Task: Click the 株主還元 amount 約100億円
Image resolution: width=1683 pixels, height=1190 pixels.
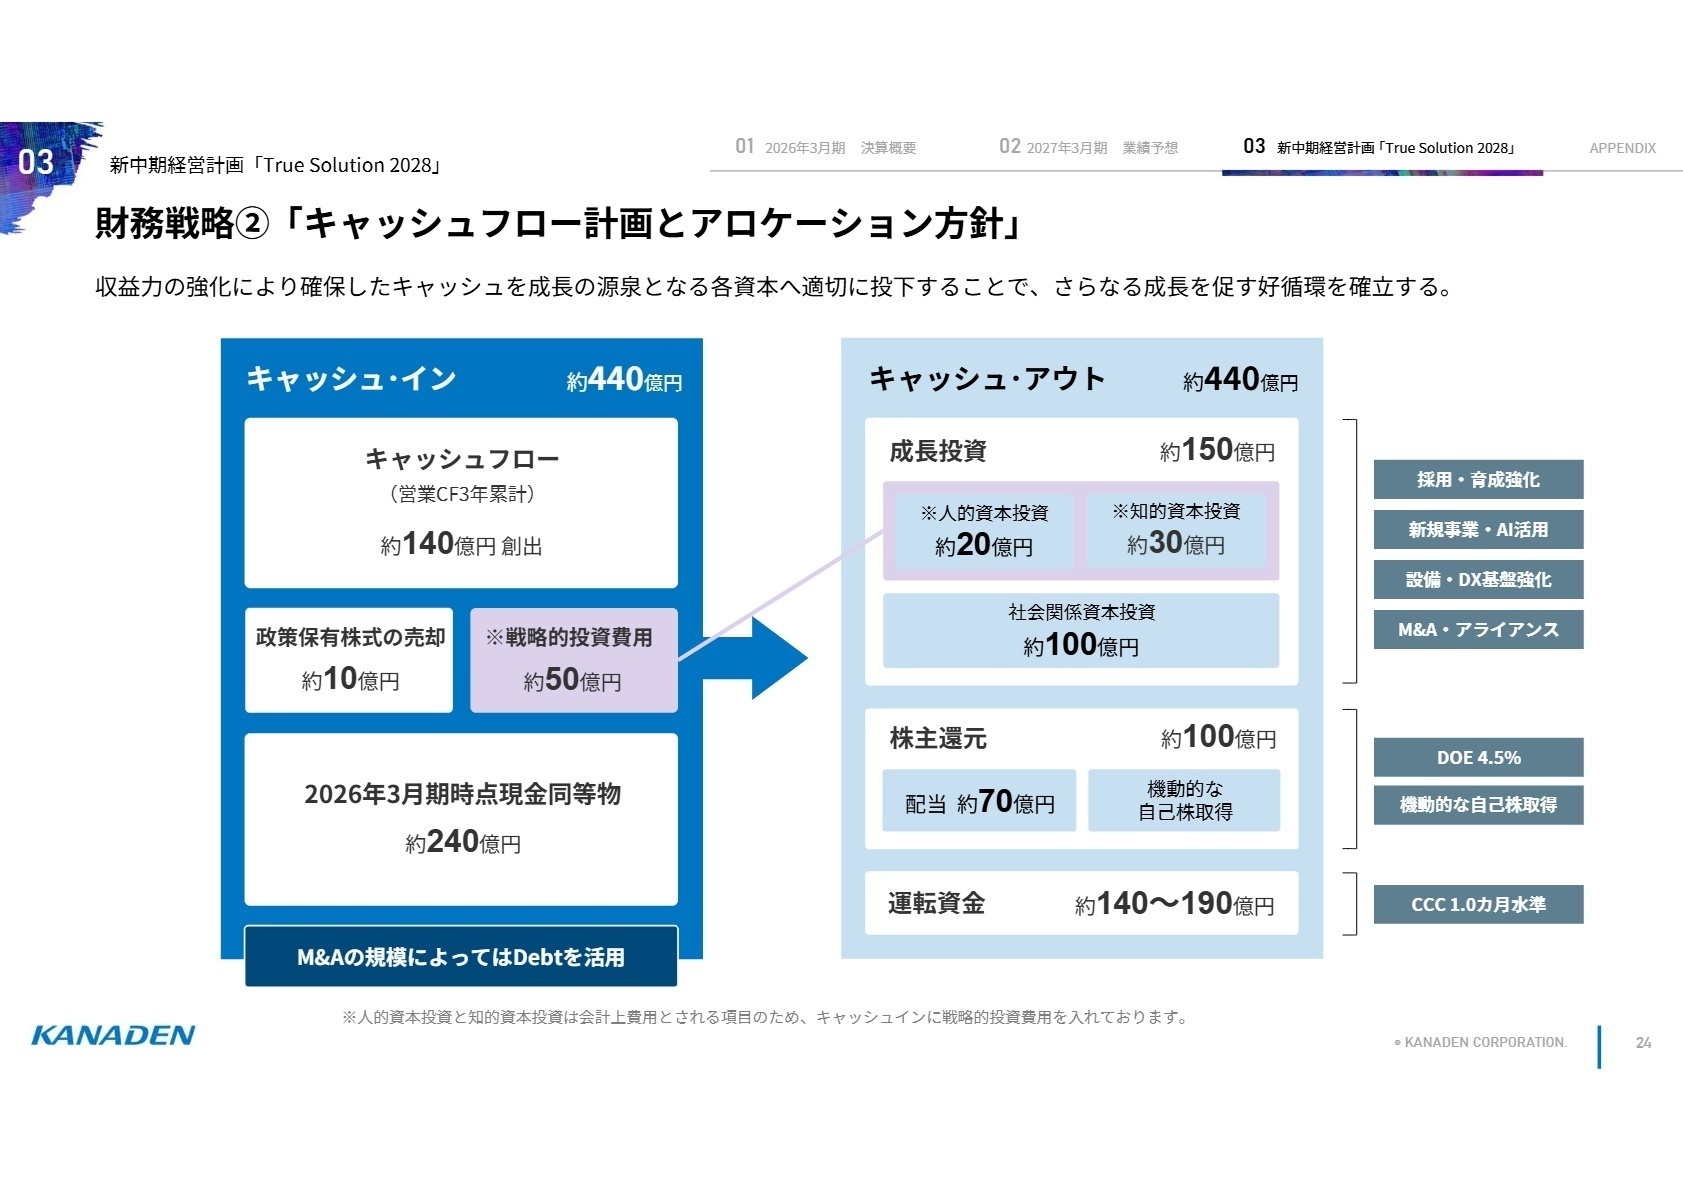Action: [x=1218, y=738]
